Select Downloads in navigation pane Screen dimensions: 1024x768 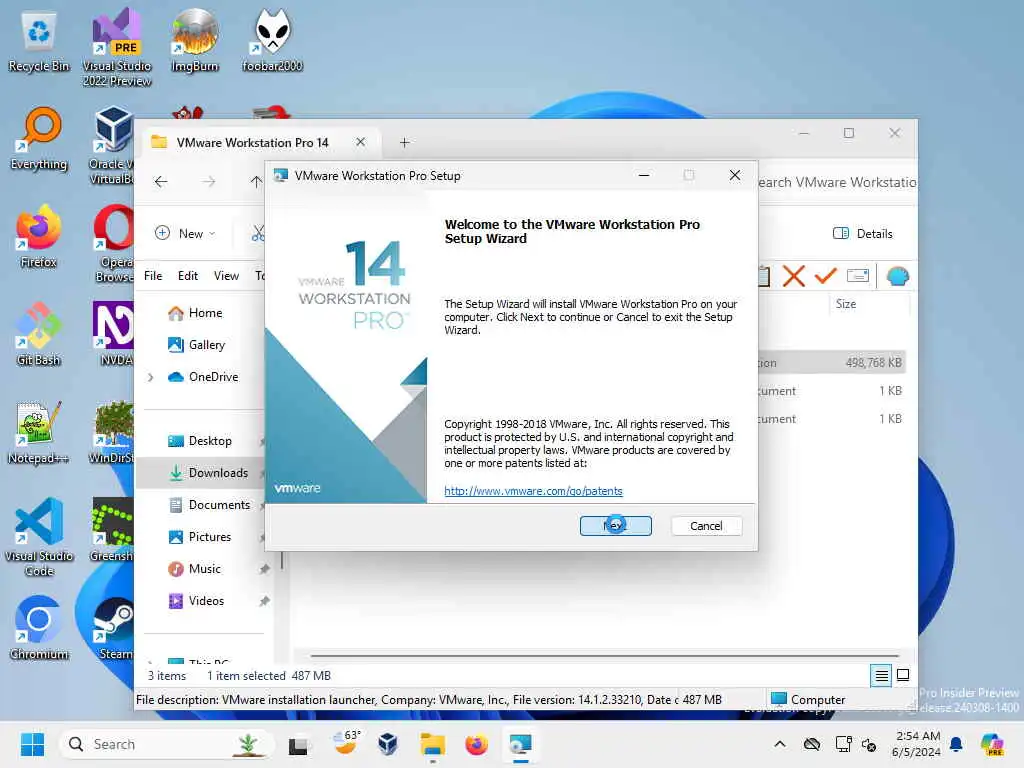[202, 473]
